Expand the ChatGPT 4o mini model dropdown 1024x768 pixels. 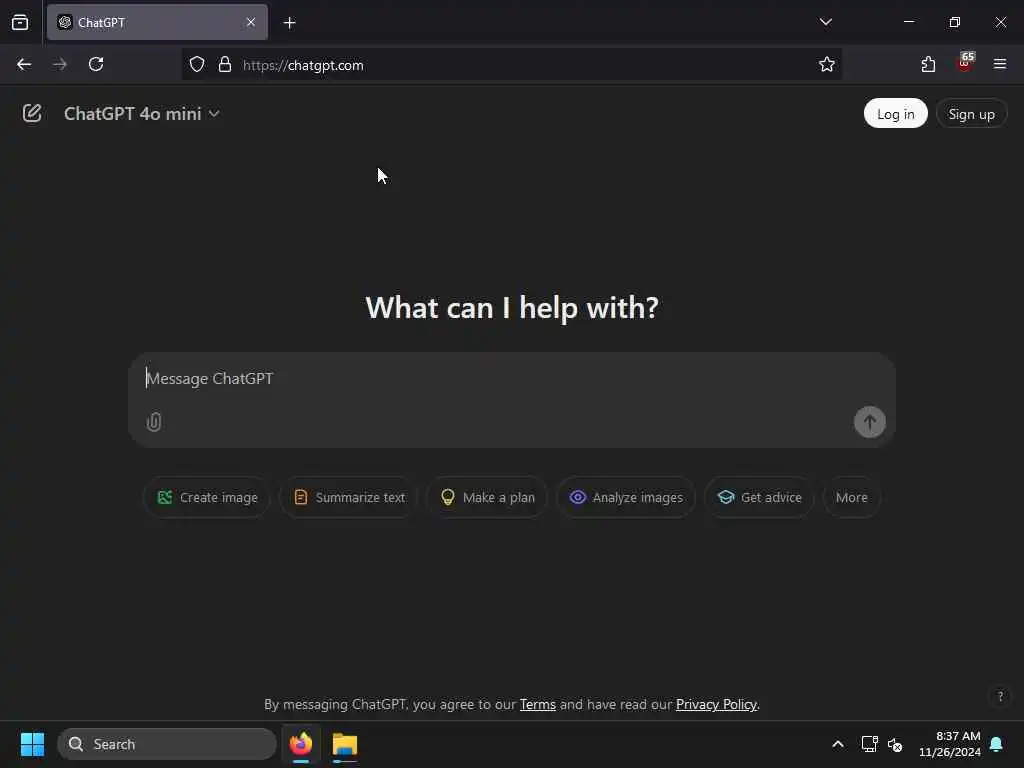141,114
